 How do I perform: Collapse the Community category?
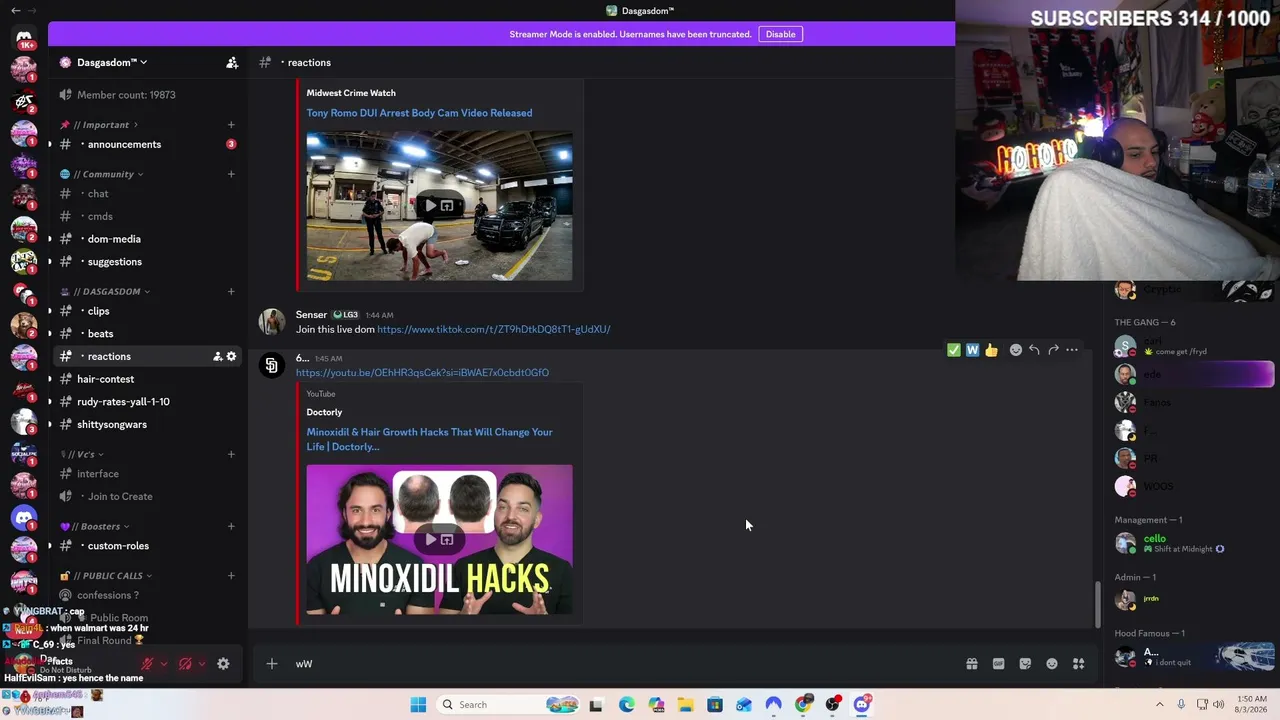pos(101,174)
